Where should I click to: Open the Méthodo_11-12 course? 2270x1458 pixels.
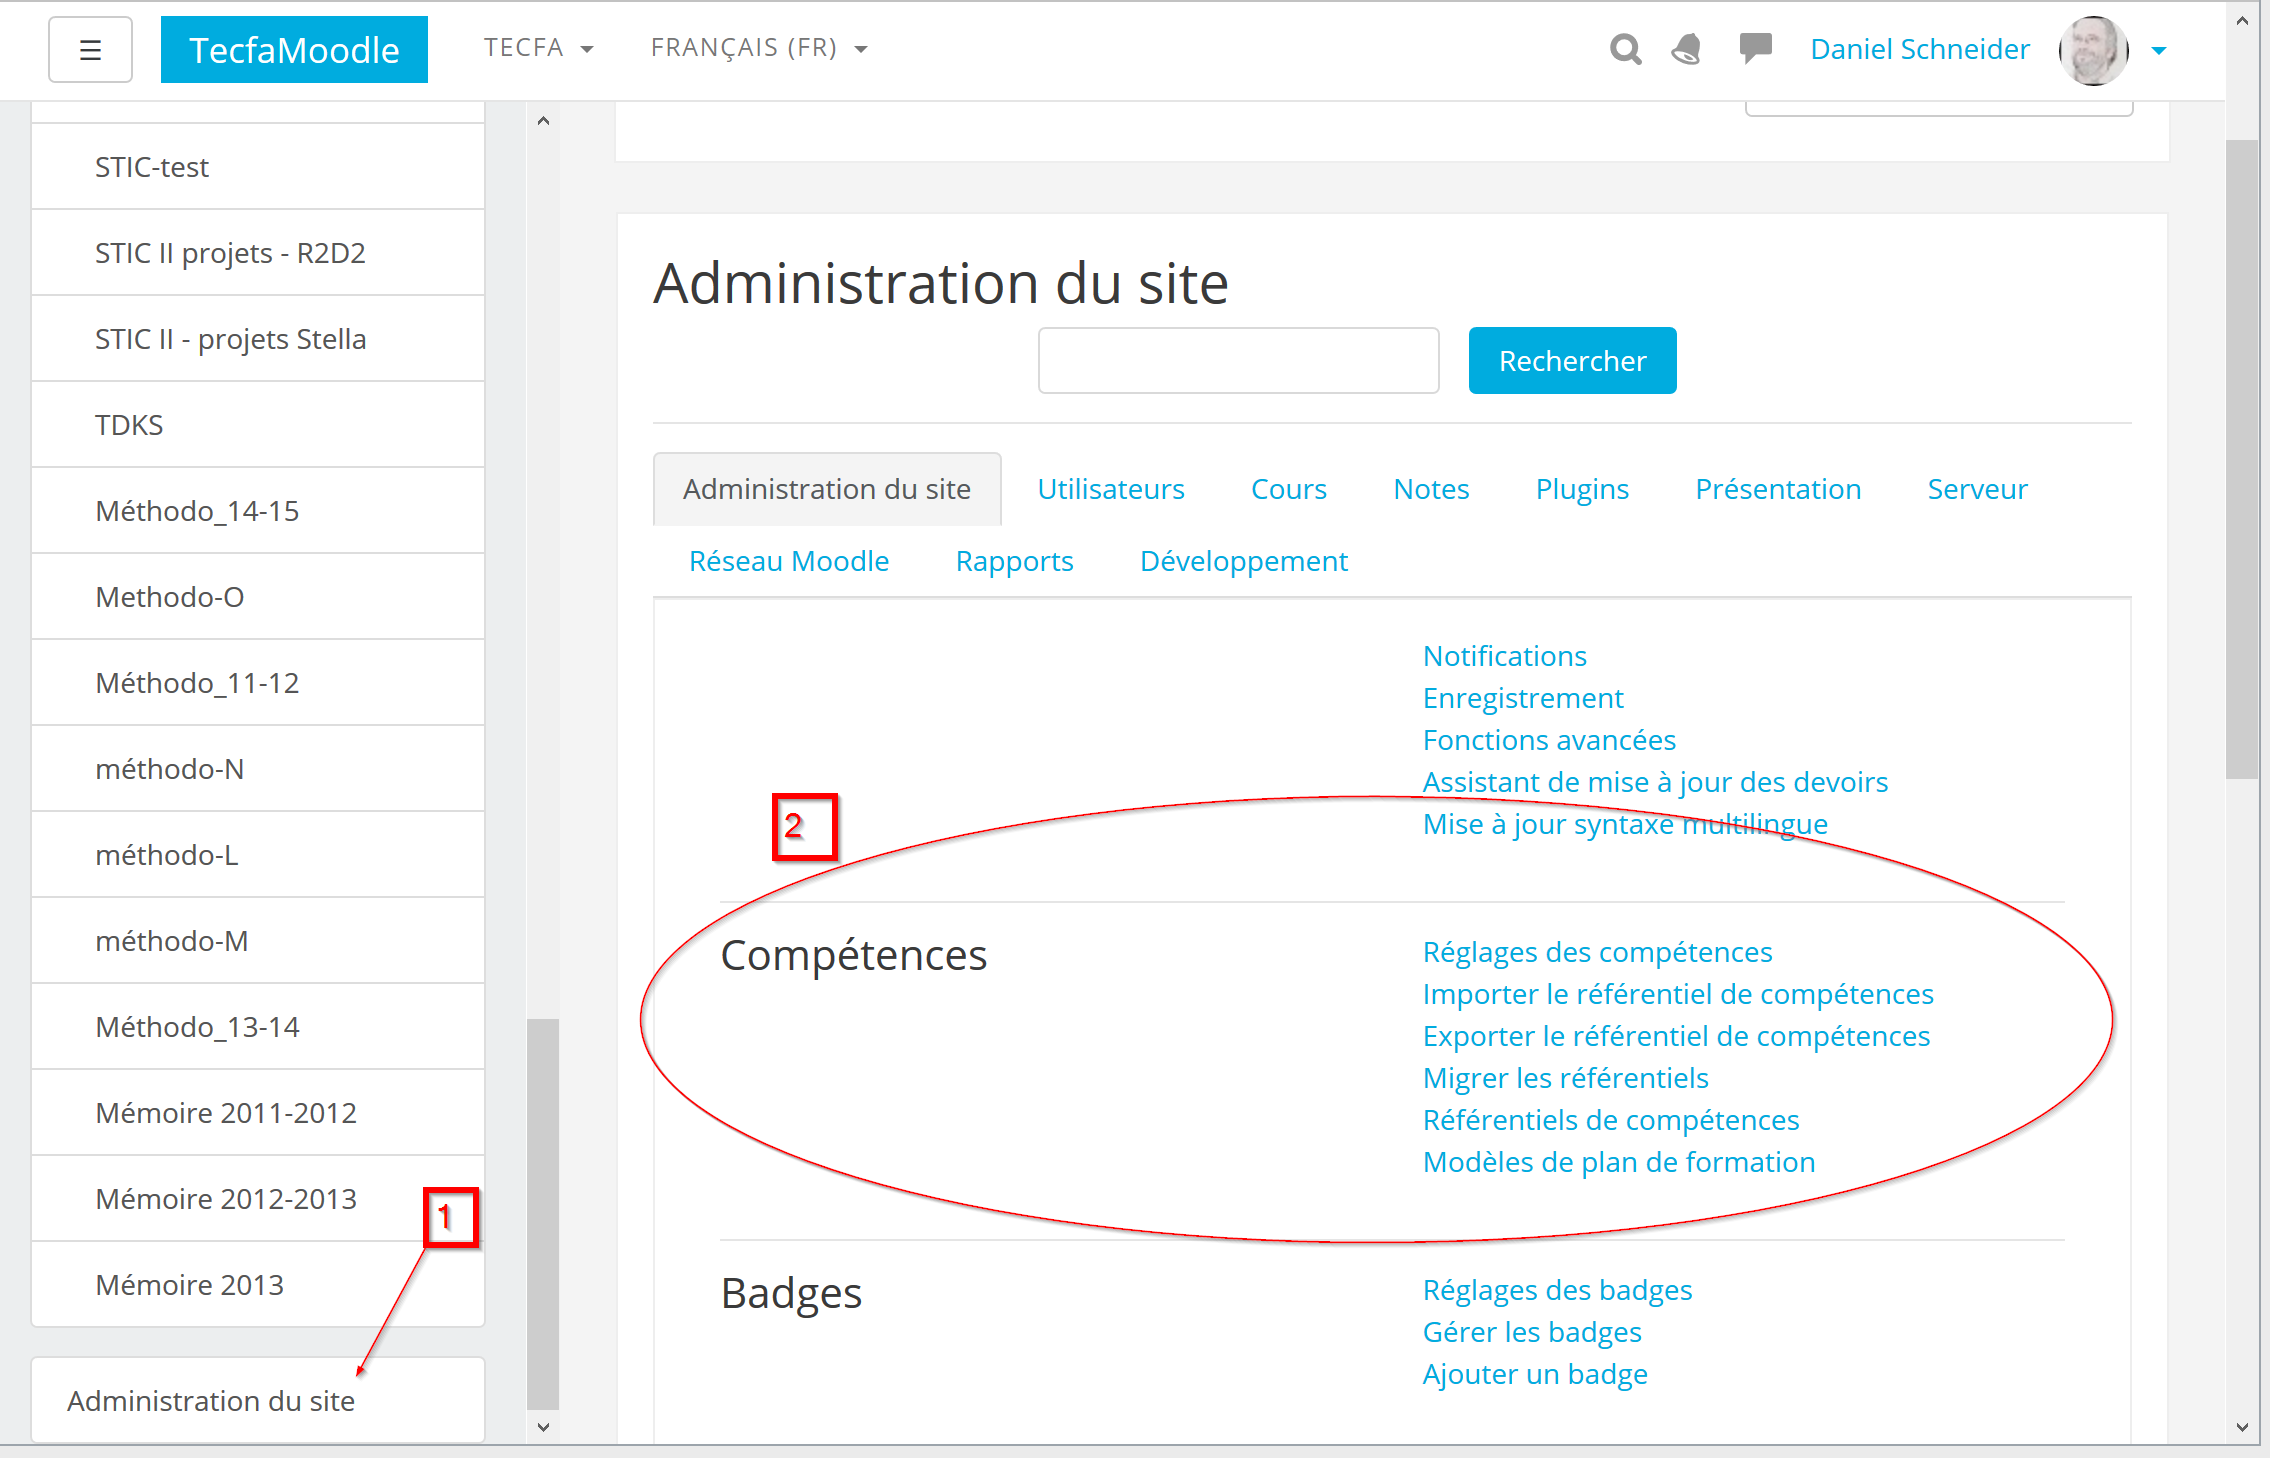pos(258,683)
